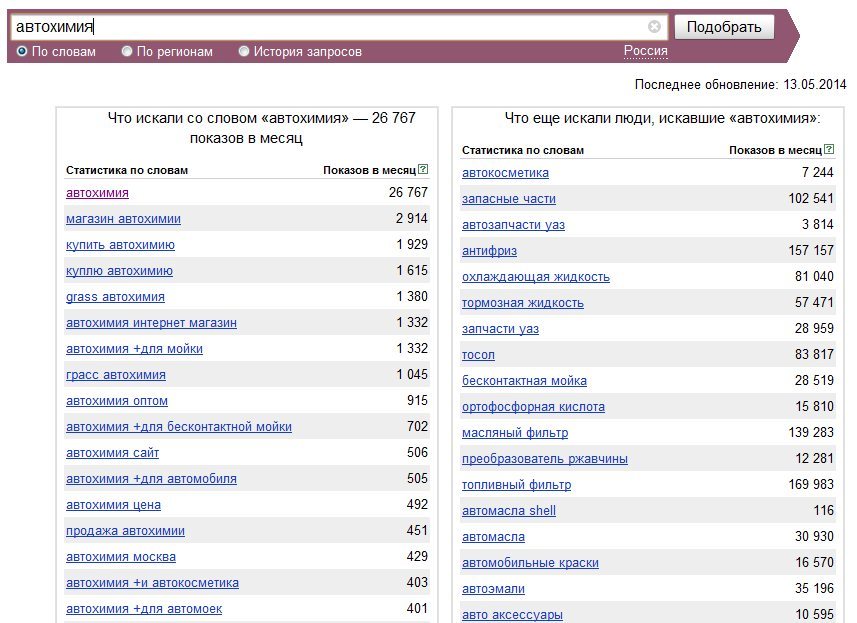Open the 'тормозная жидкость' link

tap(523, 303)
